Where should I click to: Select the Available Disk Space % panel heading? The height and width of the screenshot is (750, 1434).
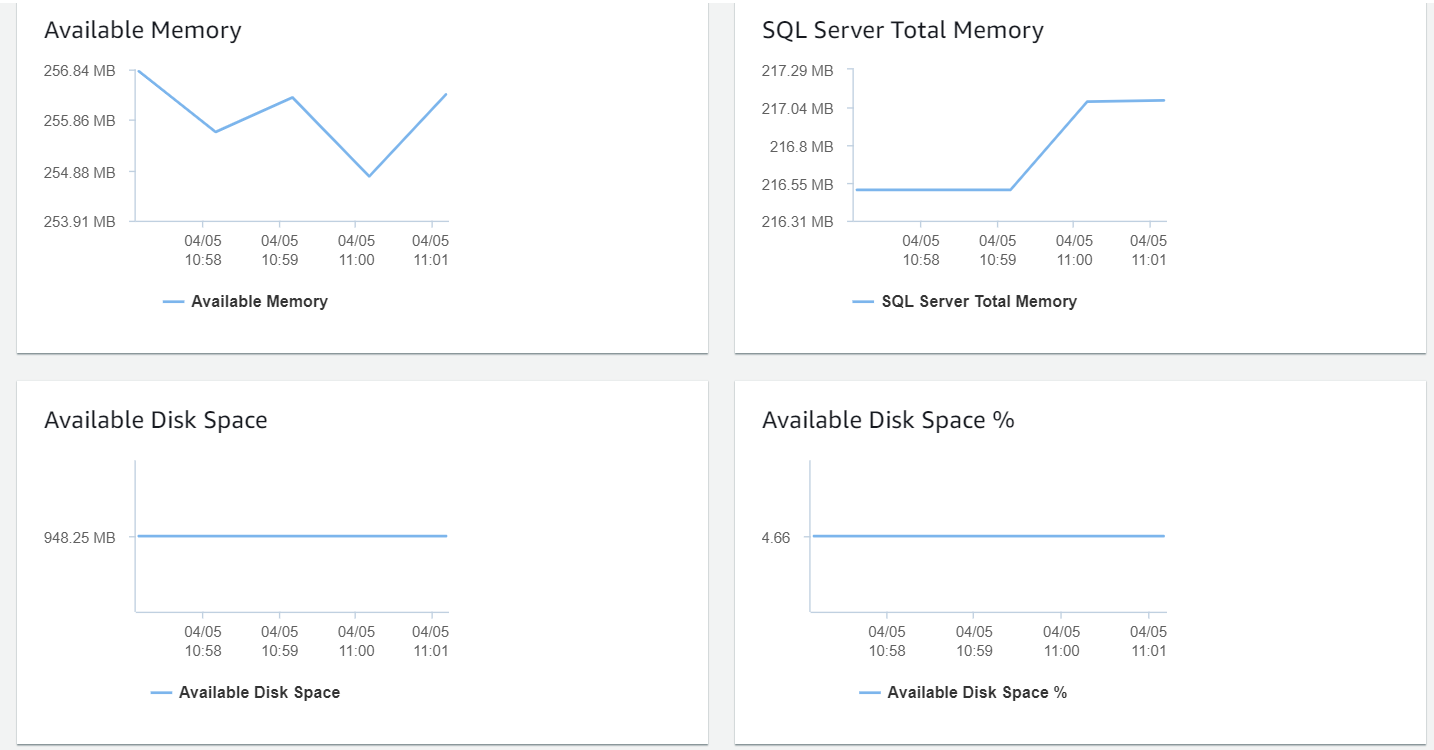click(x=888, y=420)
